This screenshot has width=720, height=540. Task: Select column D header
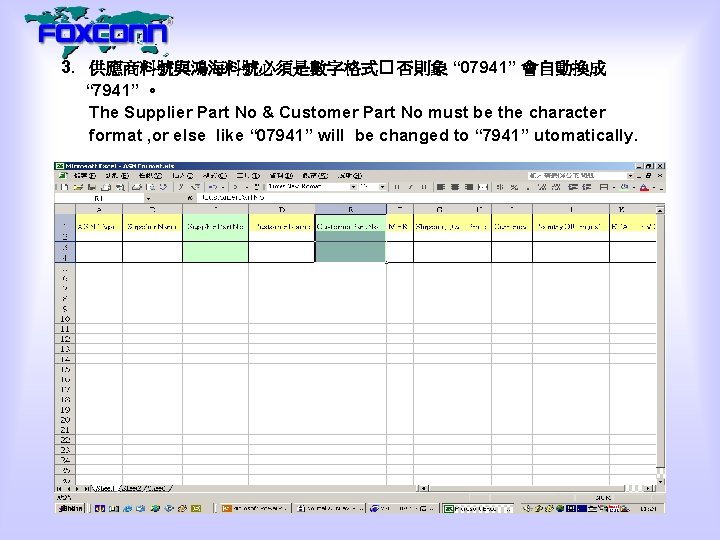click(x=281, y=209)
